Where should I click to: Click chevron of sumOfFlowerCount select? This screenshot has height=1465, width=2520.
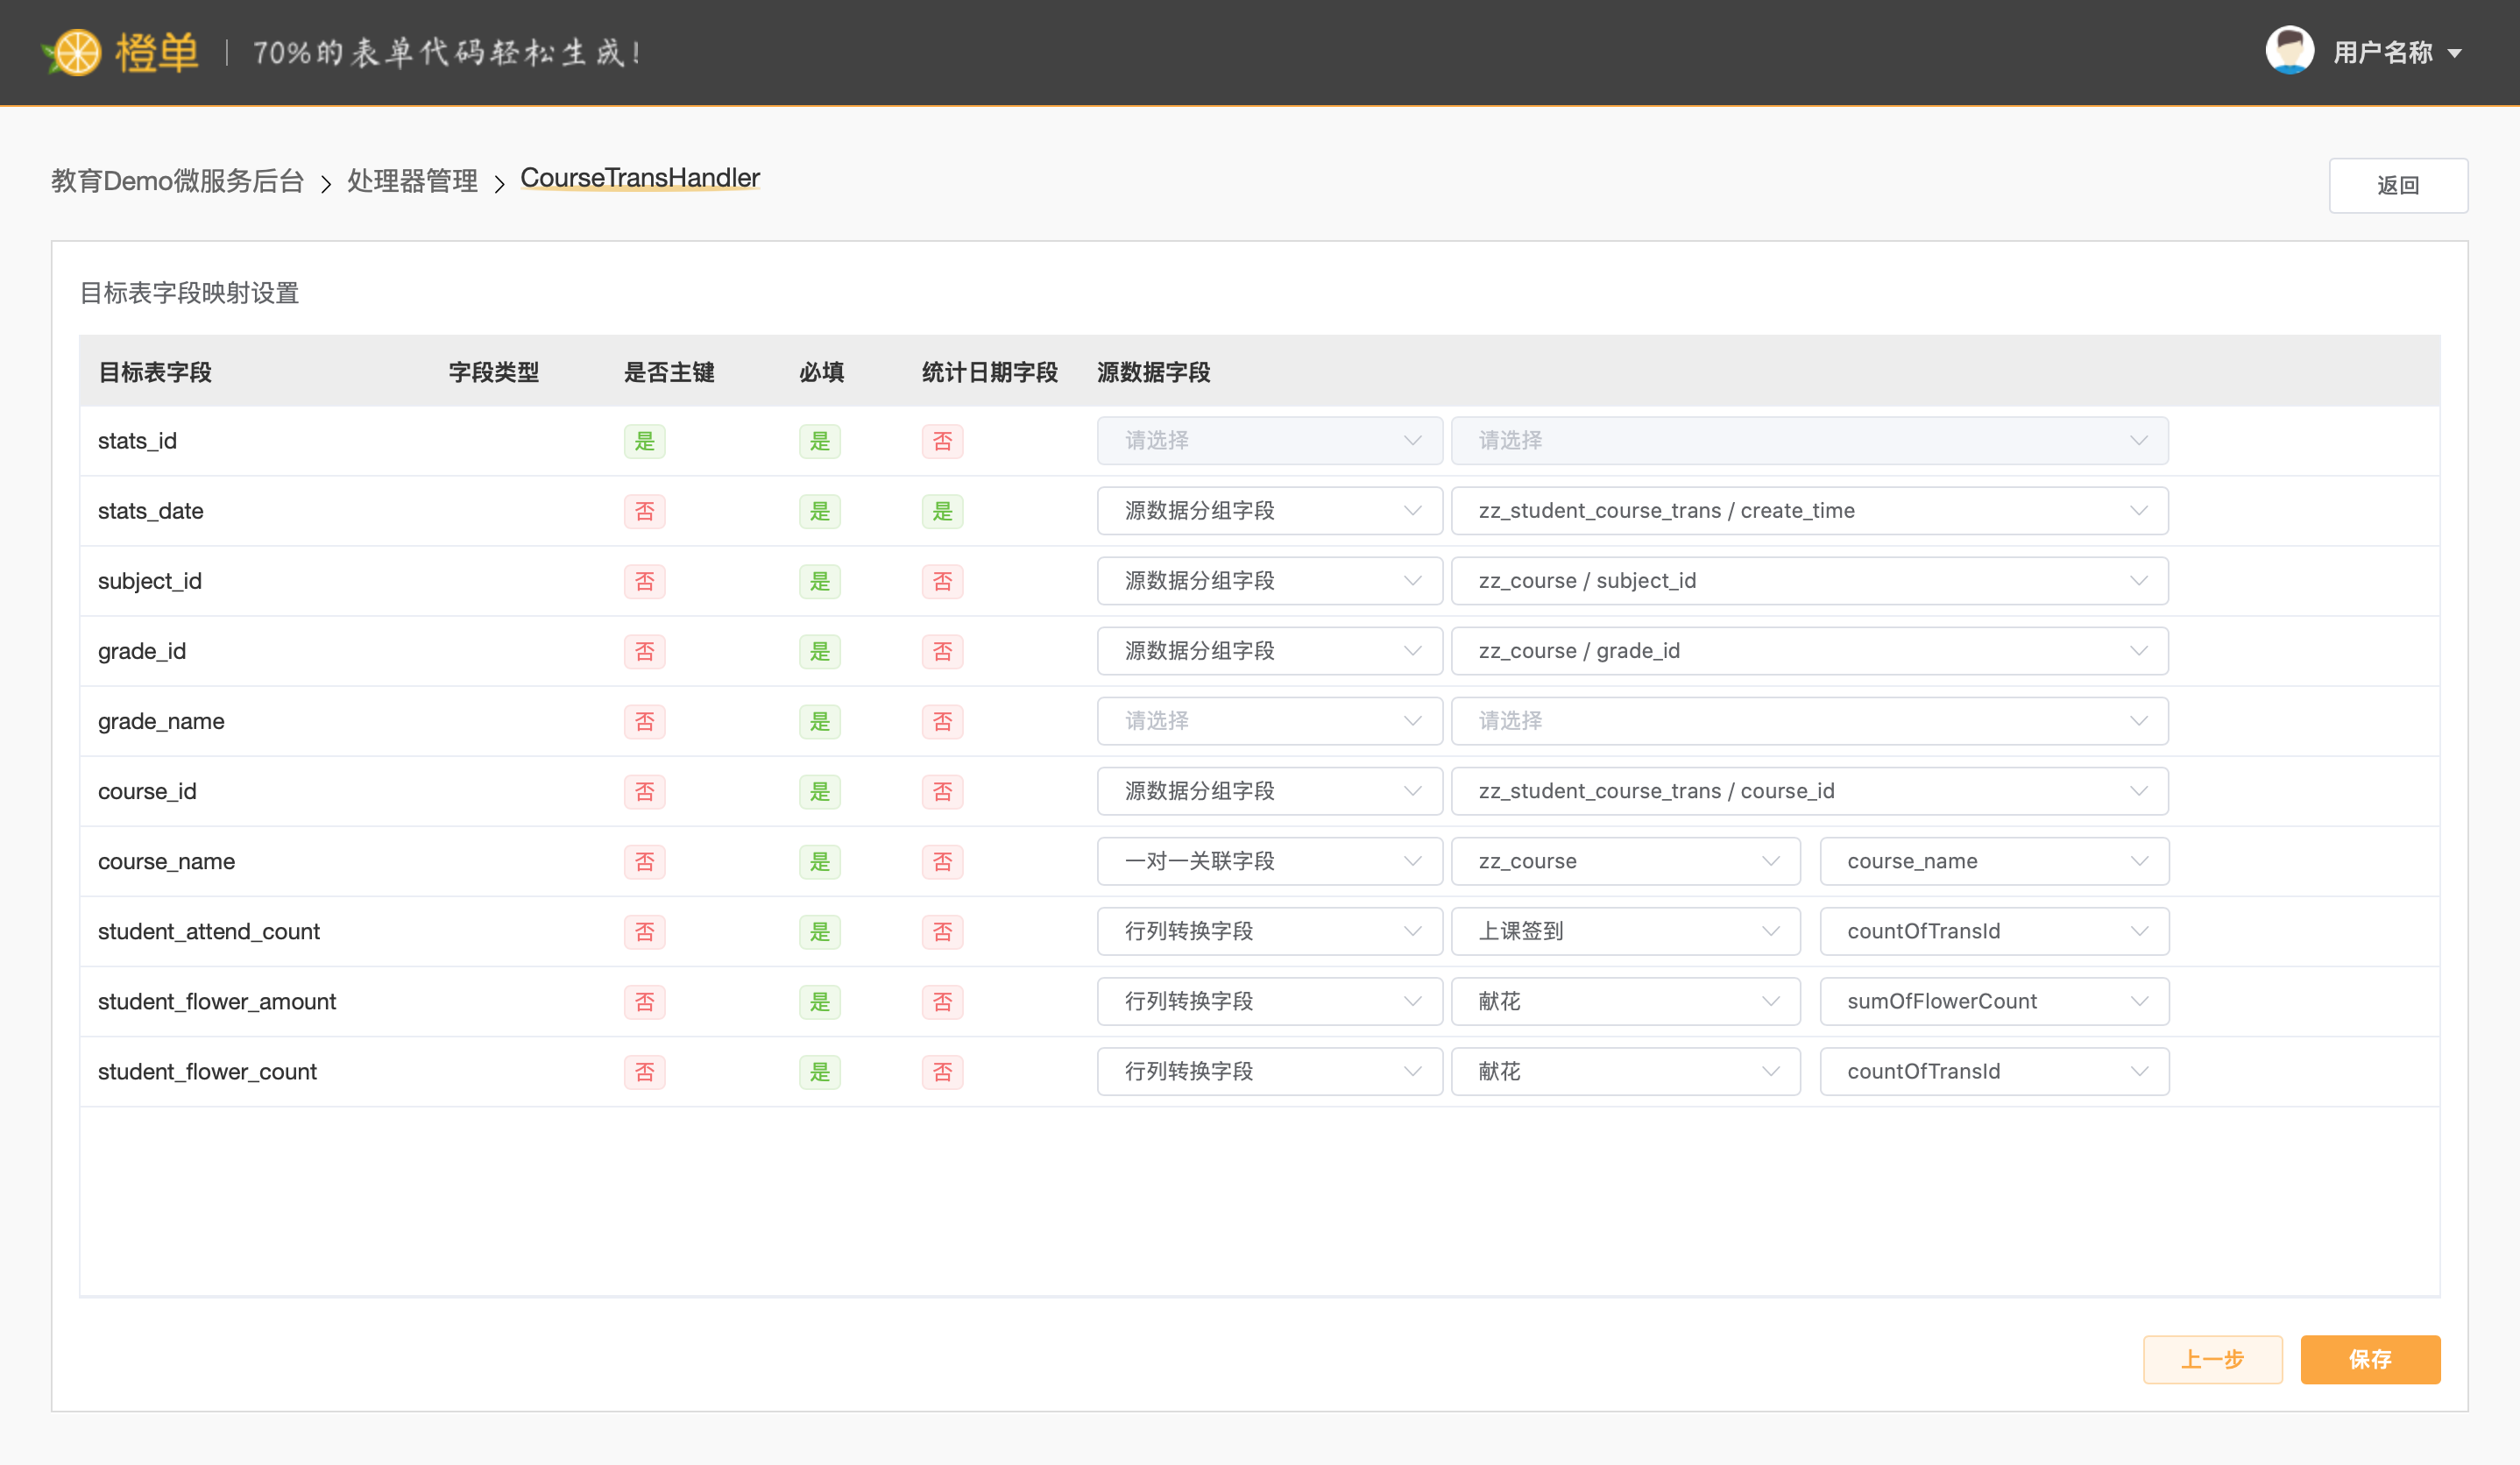pos(2138,1001)
